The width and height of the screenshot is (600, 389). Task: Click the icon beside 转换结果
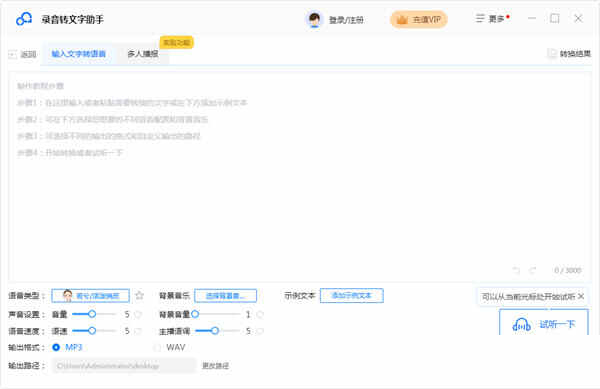click(x=552, y=54)
